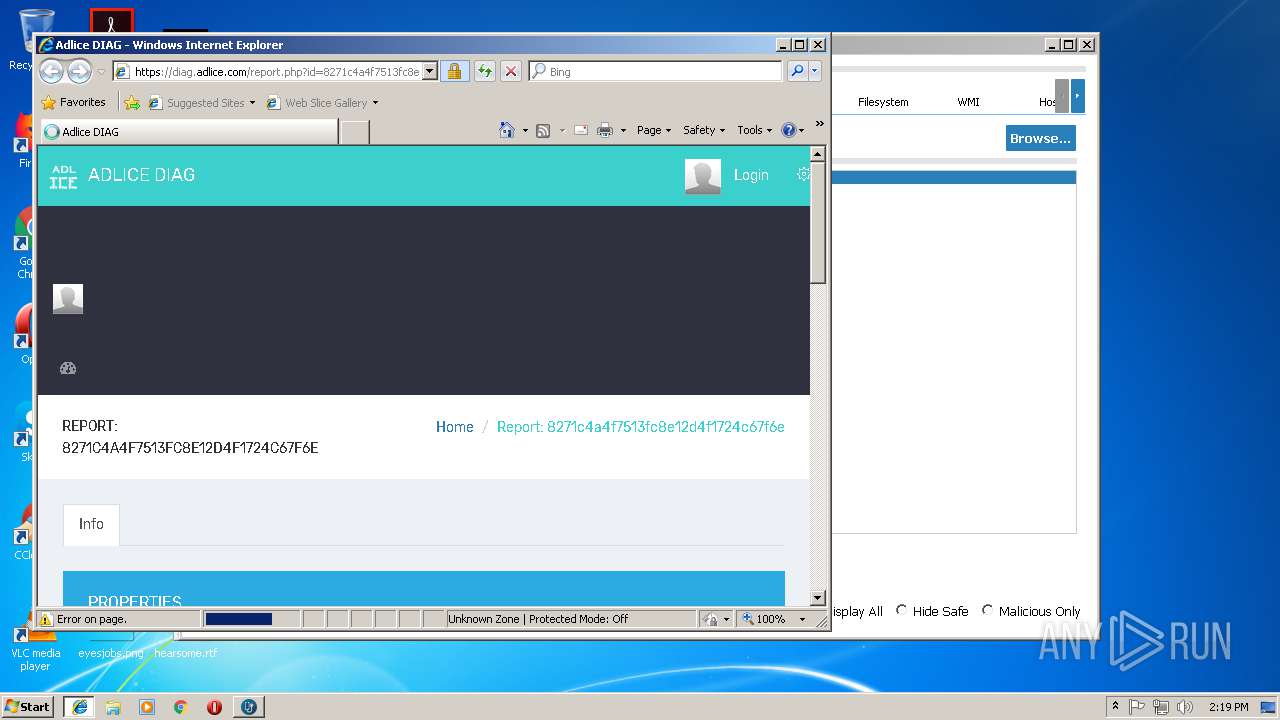Image resolution: width=1280 pixels, height=720 pixels.
Task: Switch to the Info tab
Action: 91,524
